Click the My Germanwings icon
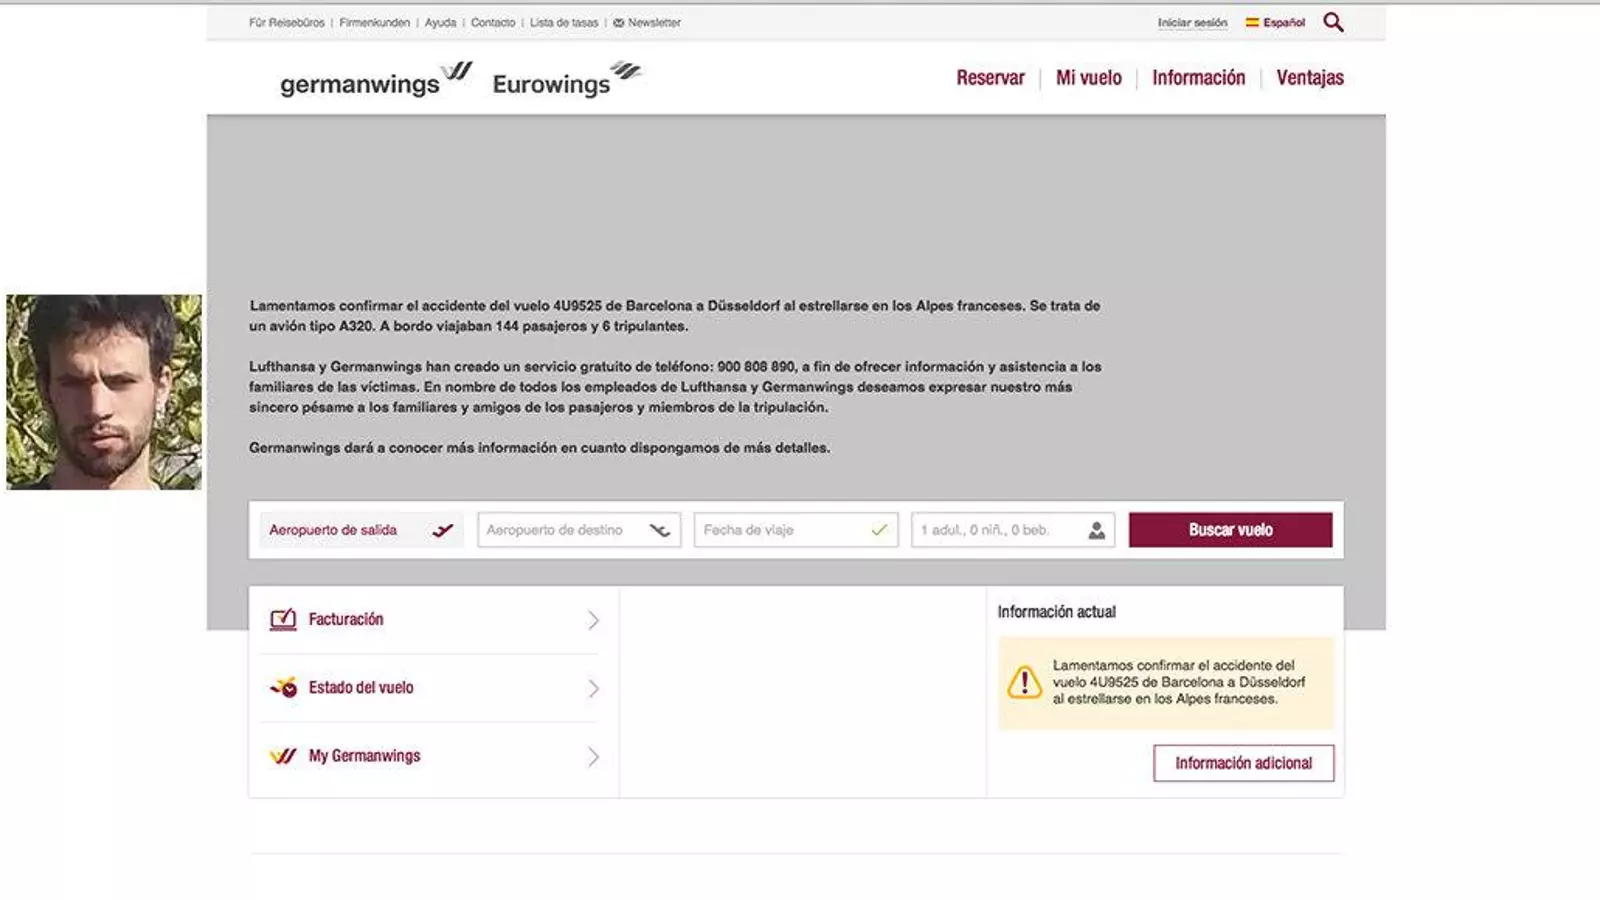 point(283,756)
